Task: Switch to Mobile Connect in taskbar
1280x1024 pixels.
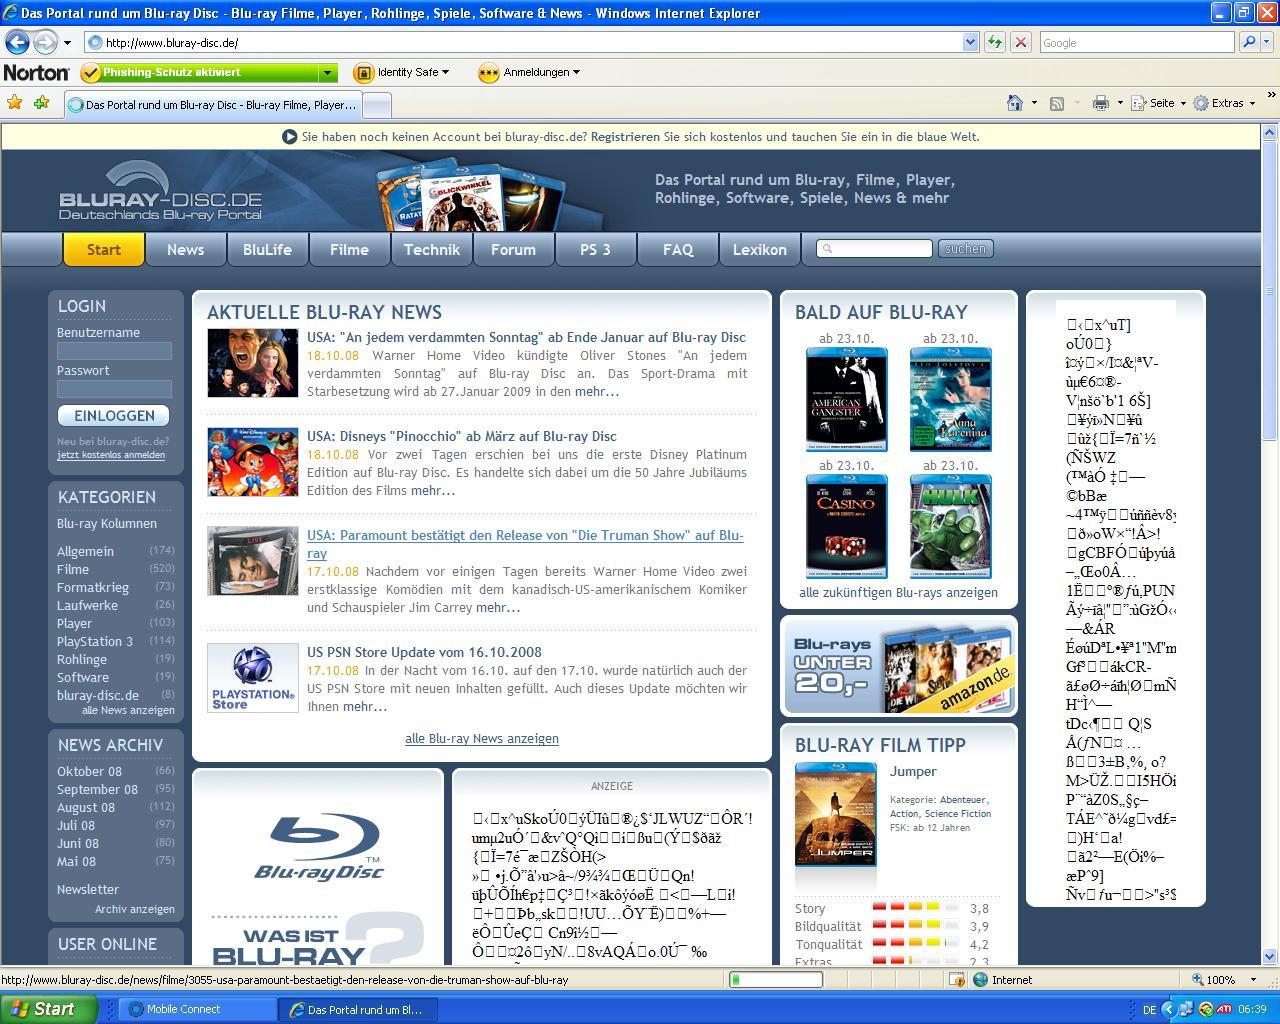Action: (x=198, y=1009)
